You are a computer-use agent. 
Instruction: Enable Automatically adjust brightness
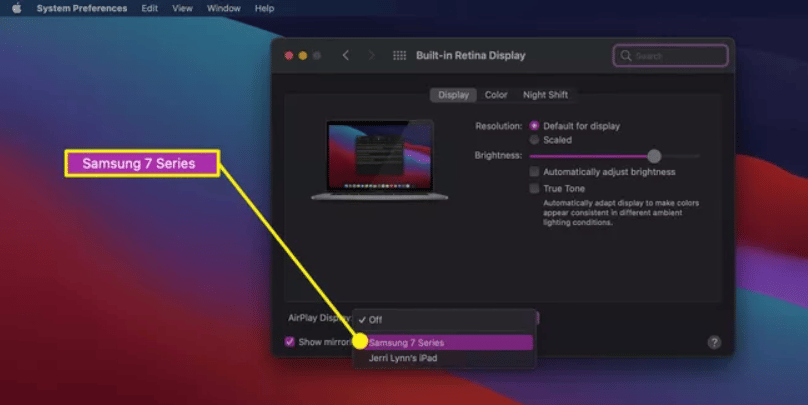[534, 172]
